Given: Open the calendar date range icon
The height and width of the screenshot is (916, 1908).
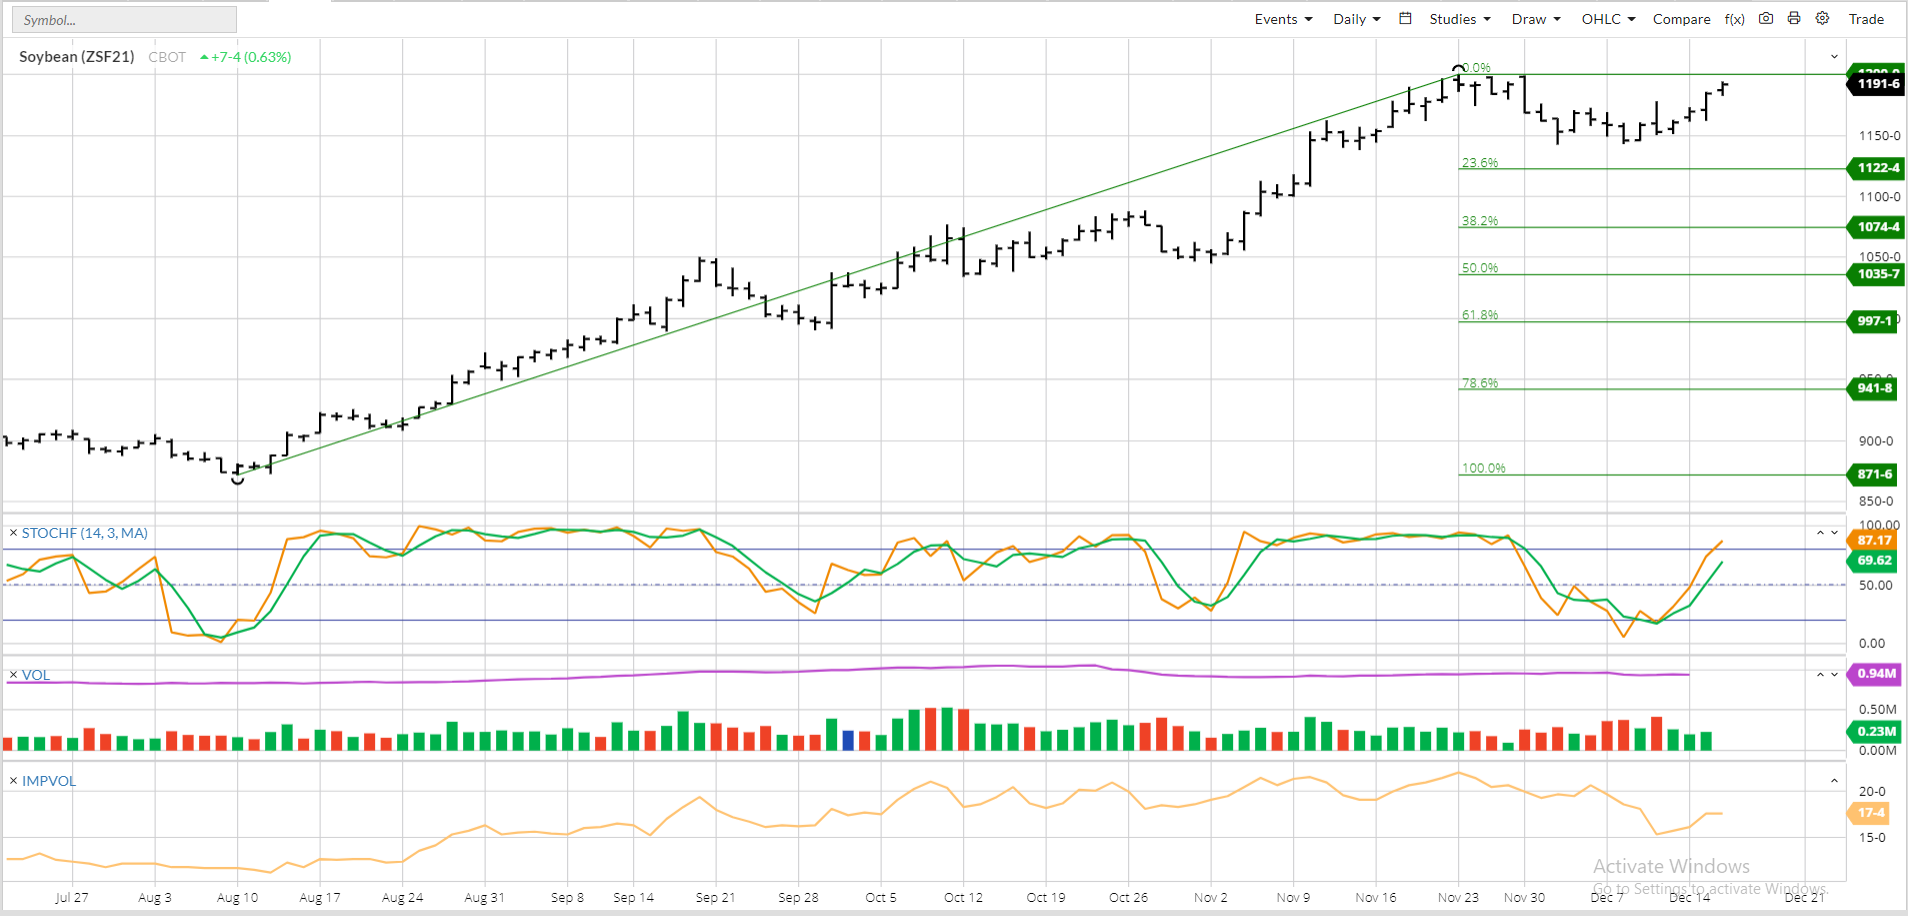Looking at the screenshot, I should 1405,18.
